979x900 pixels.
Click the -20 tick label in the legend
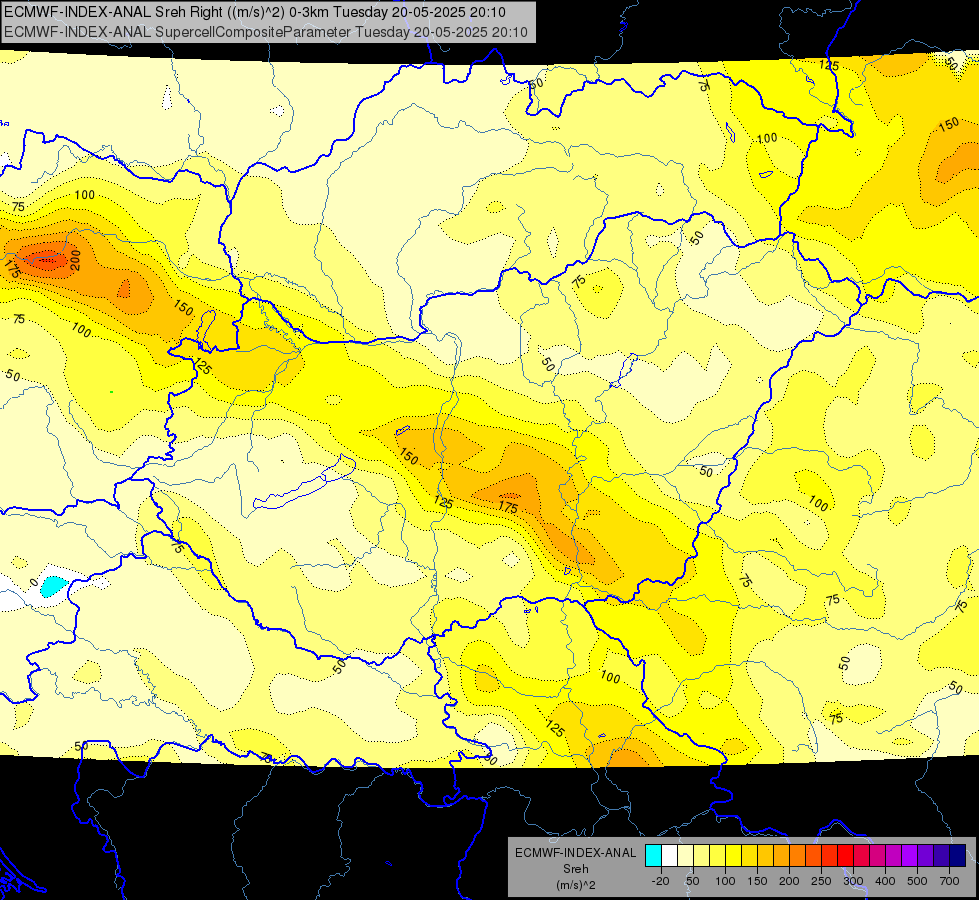[660, 881]
